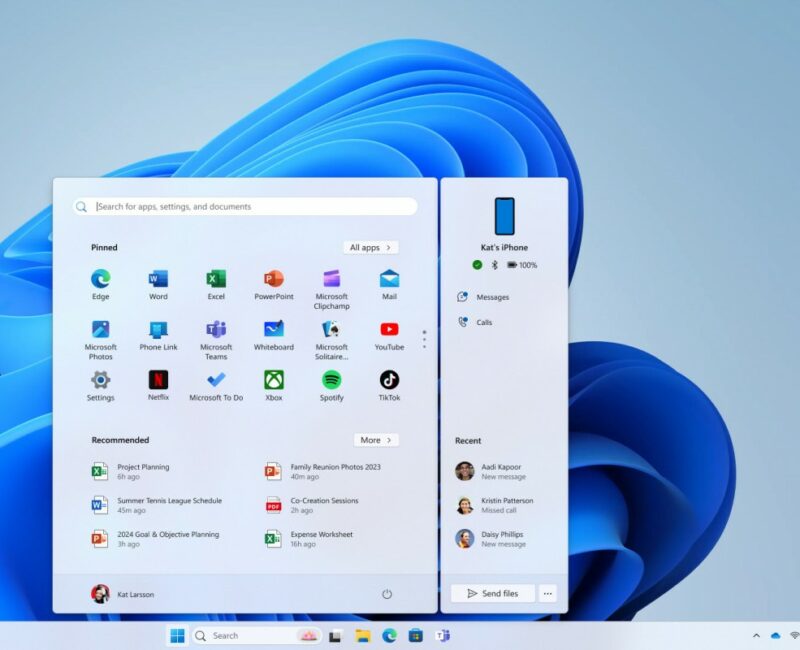The height and width of the screenshot is (650, 800).
Task: Launch Word from the Pinned section
Action: (x=158, y=285)
